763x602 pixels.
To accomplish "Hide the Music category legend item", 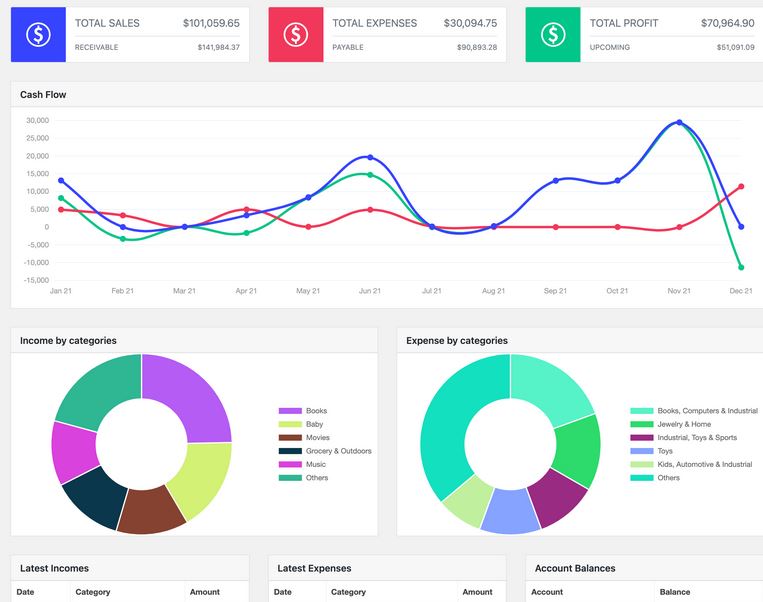I will pyautogui.click(x=315, y=464).
